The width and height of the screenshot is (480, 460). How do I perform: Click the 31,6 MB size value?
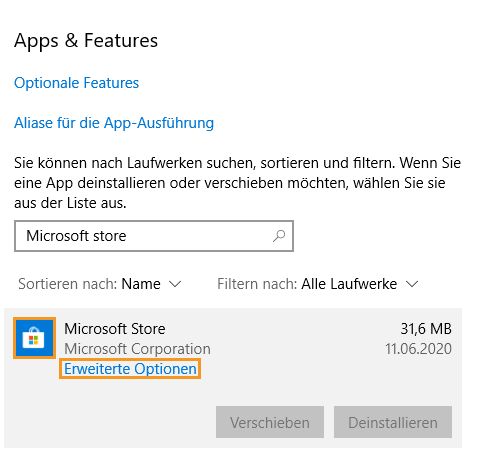tap(426, 329)
